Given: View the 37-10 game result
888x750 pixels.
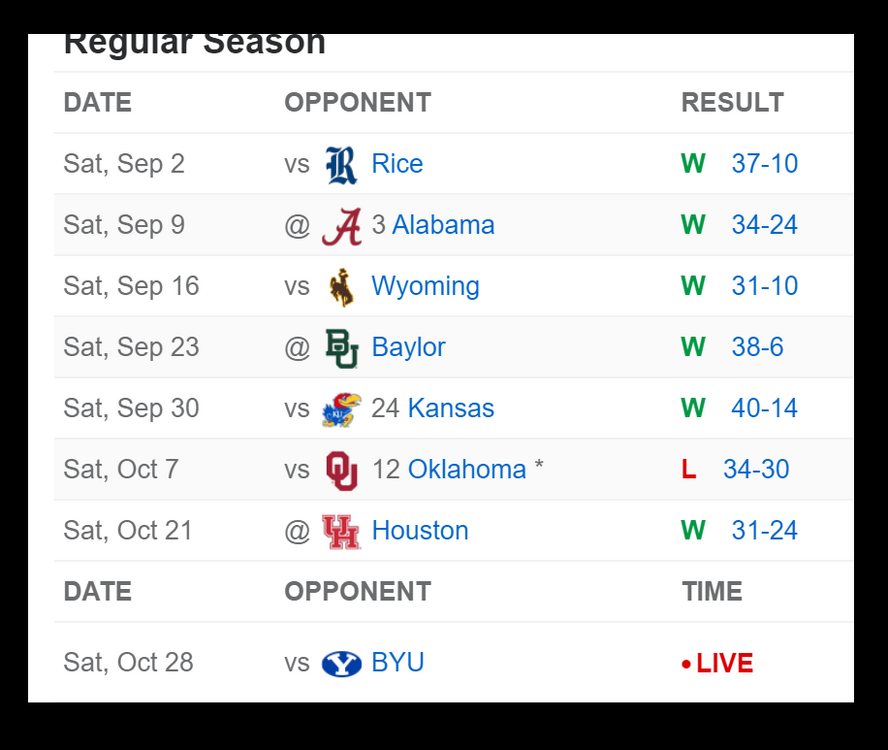Looking at the screenshot, I should 764,164.
